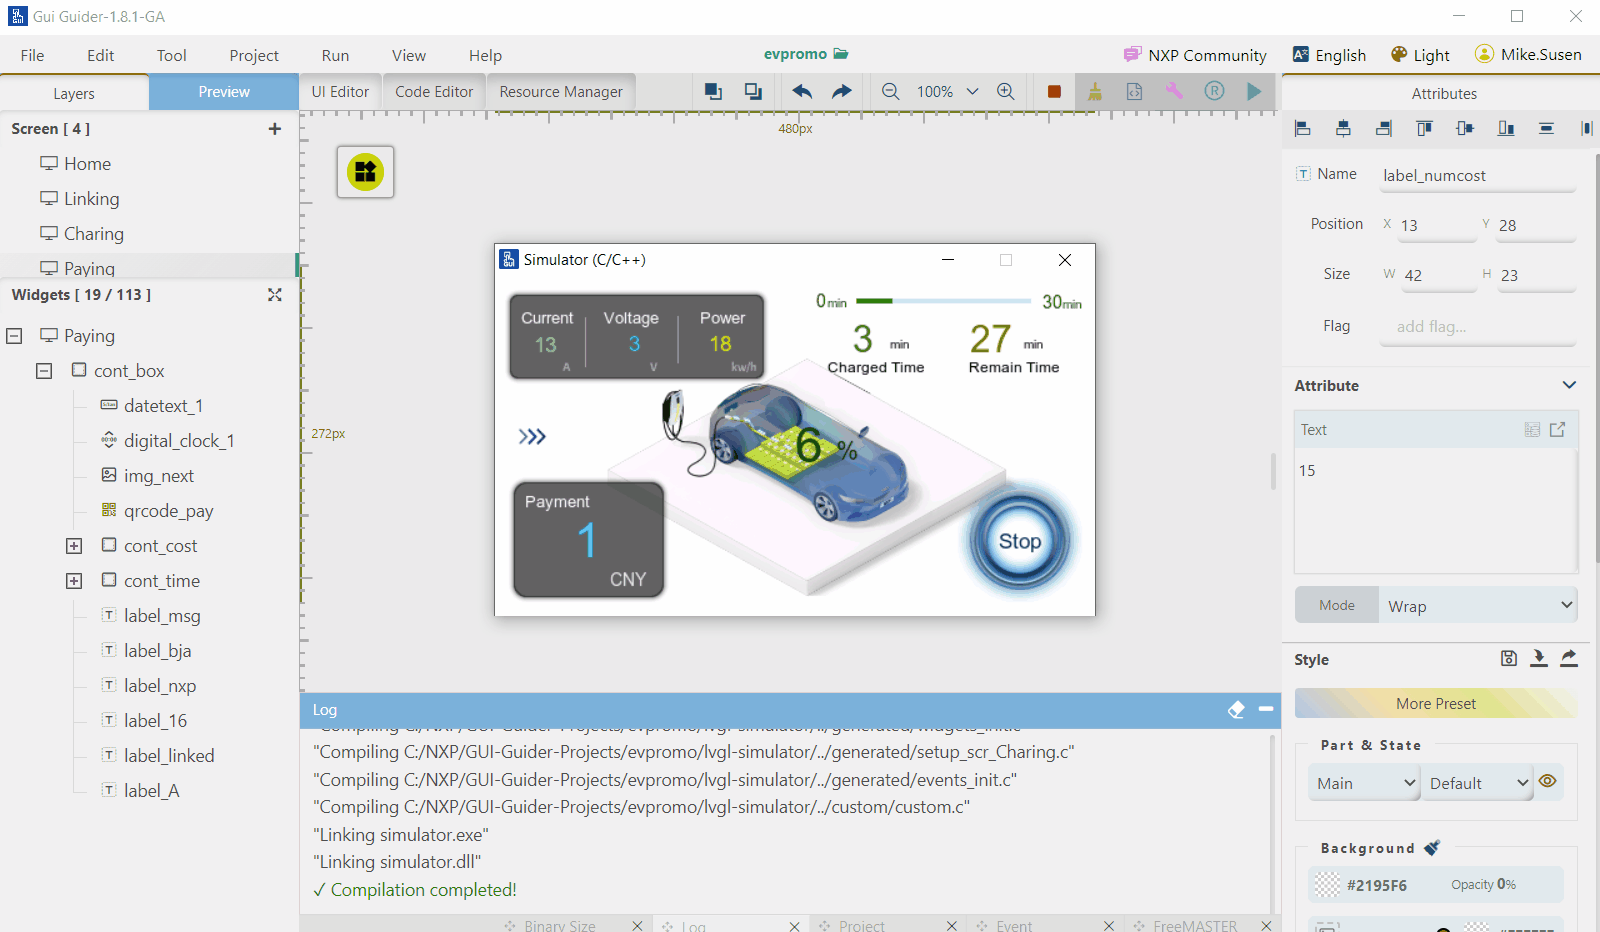The height and width of the screenshot is (932, 1600).
Task: Select the align-top widgets icon
Action: click(x=1424, y=128)
